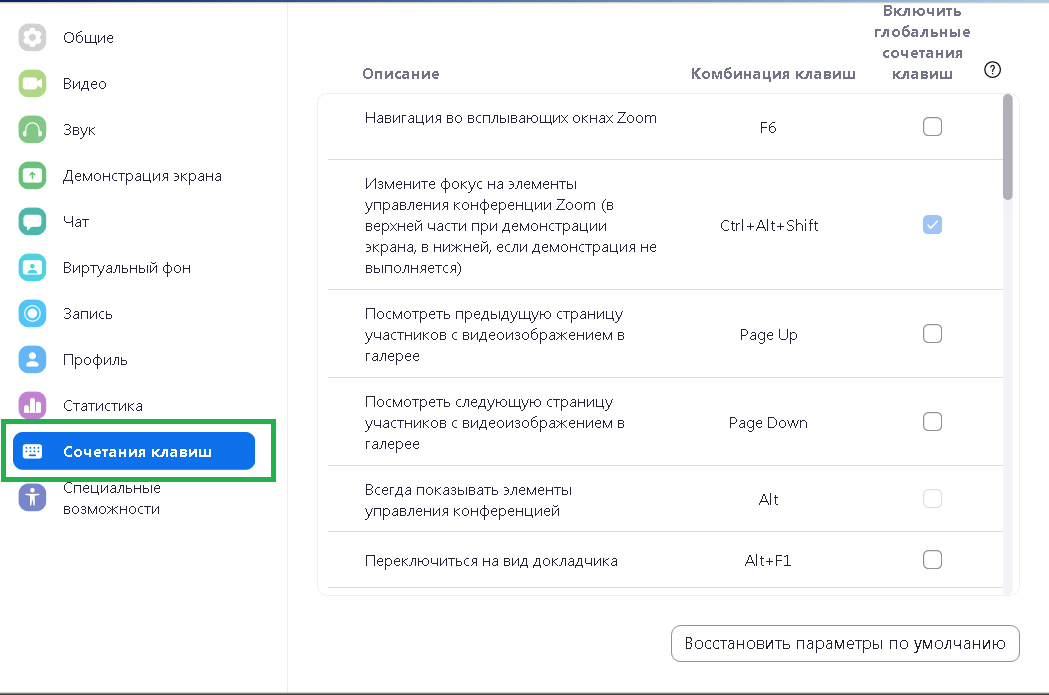Click the help question mark icon
Screen dimensions: 1049x695
coord(993,70)
